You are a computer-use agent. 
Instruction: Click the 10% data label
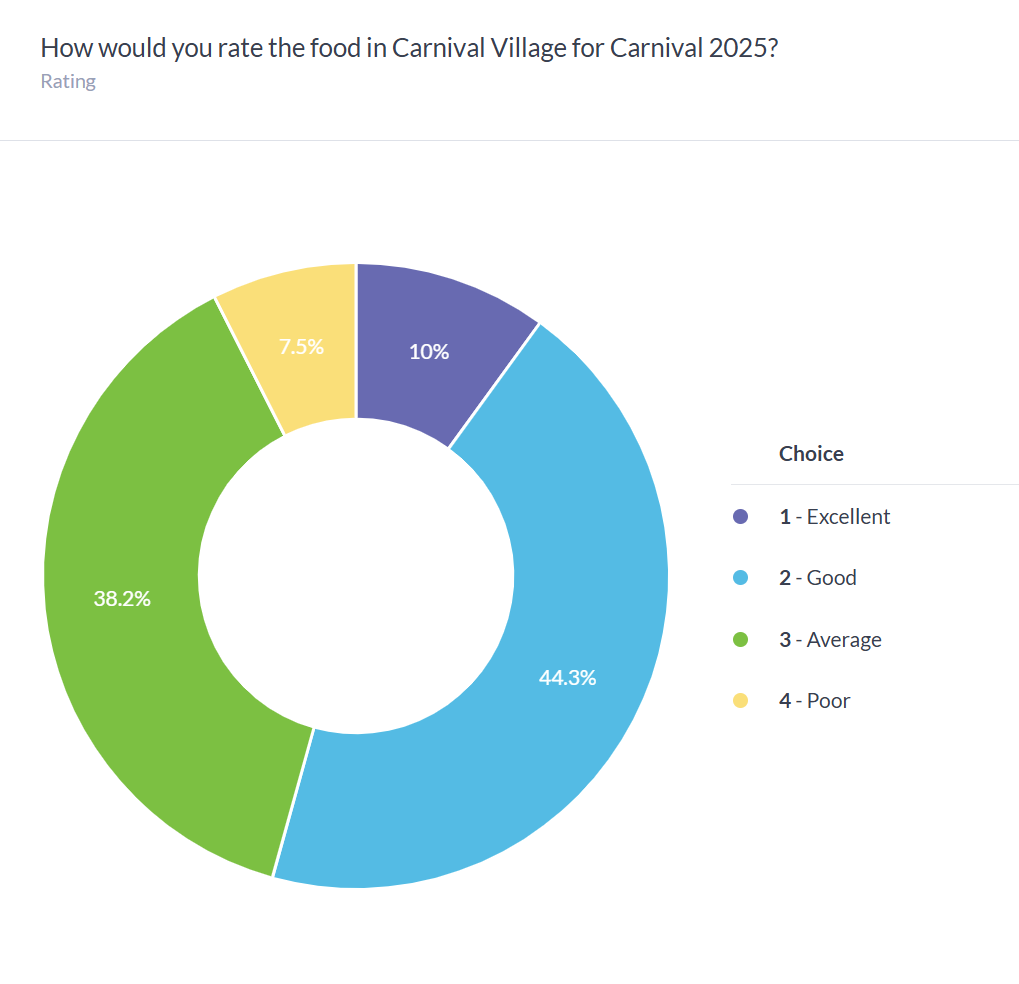pyautogui.click(x=429, y=352)
